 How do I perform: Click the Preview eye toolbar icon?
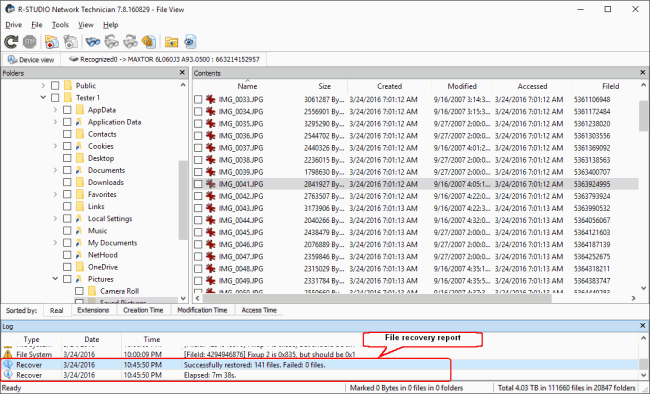click(x=190, y=41)
